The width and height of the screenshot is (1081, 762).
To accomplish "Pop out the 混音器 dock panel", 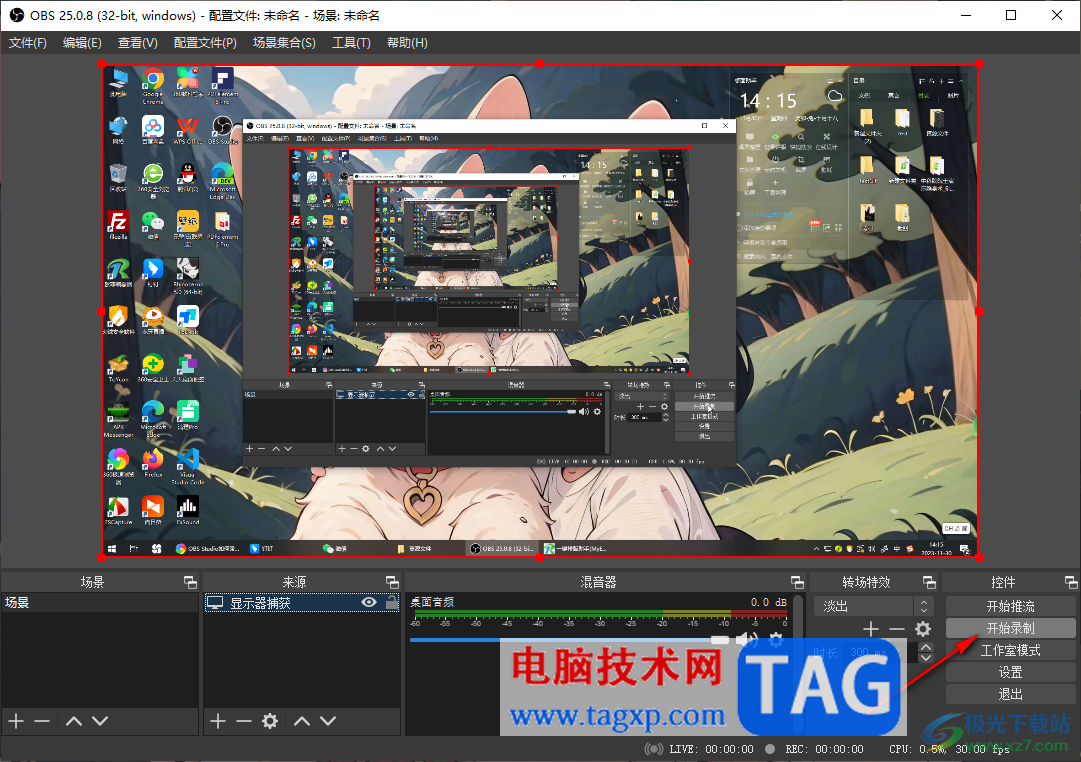I will point(797,582).
